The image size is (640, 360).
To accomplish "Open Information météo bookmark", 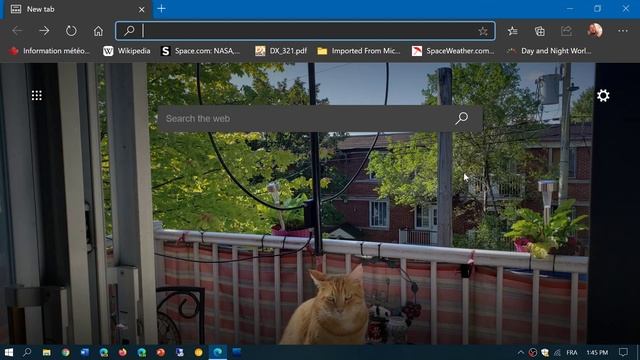I will pyautogui.click(x=49, y=51).
